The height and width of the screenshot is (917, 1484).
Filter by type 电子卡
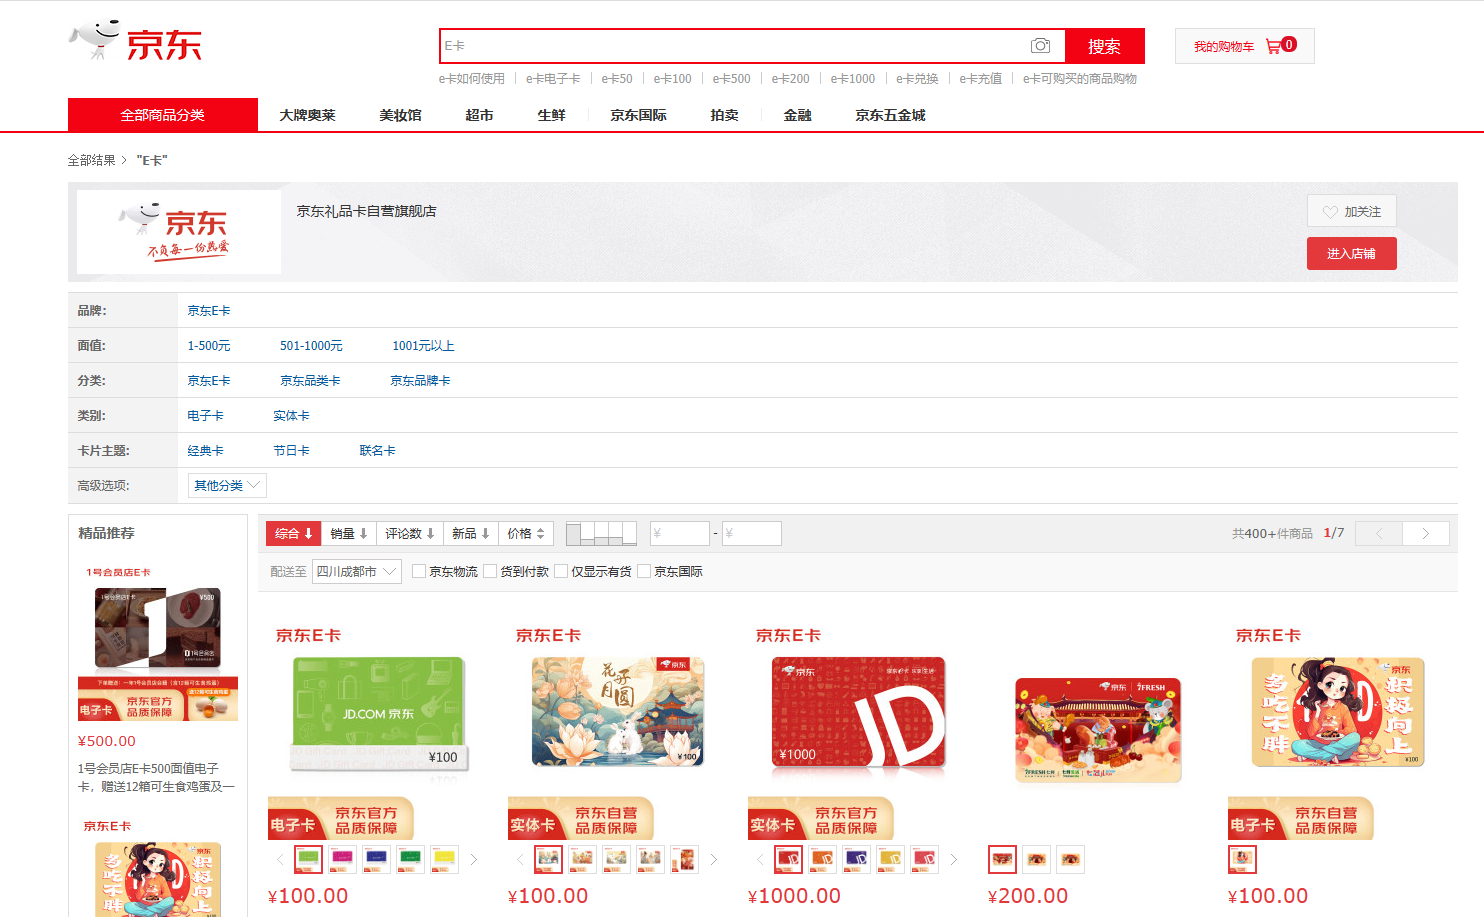[205, 416]
